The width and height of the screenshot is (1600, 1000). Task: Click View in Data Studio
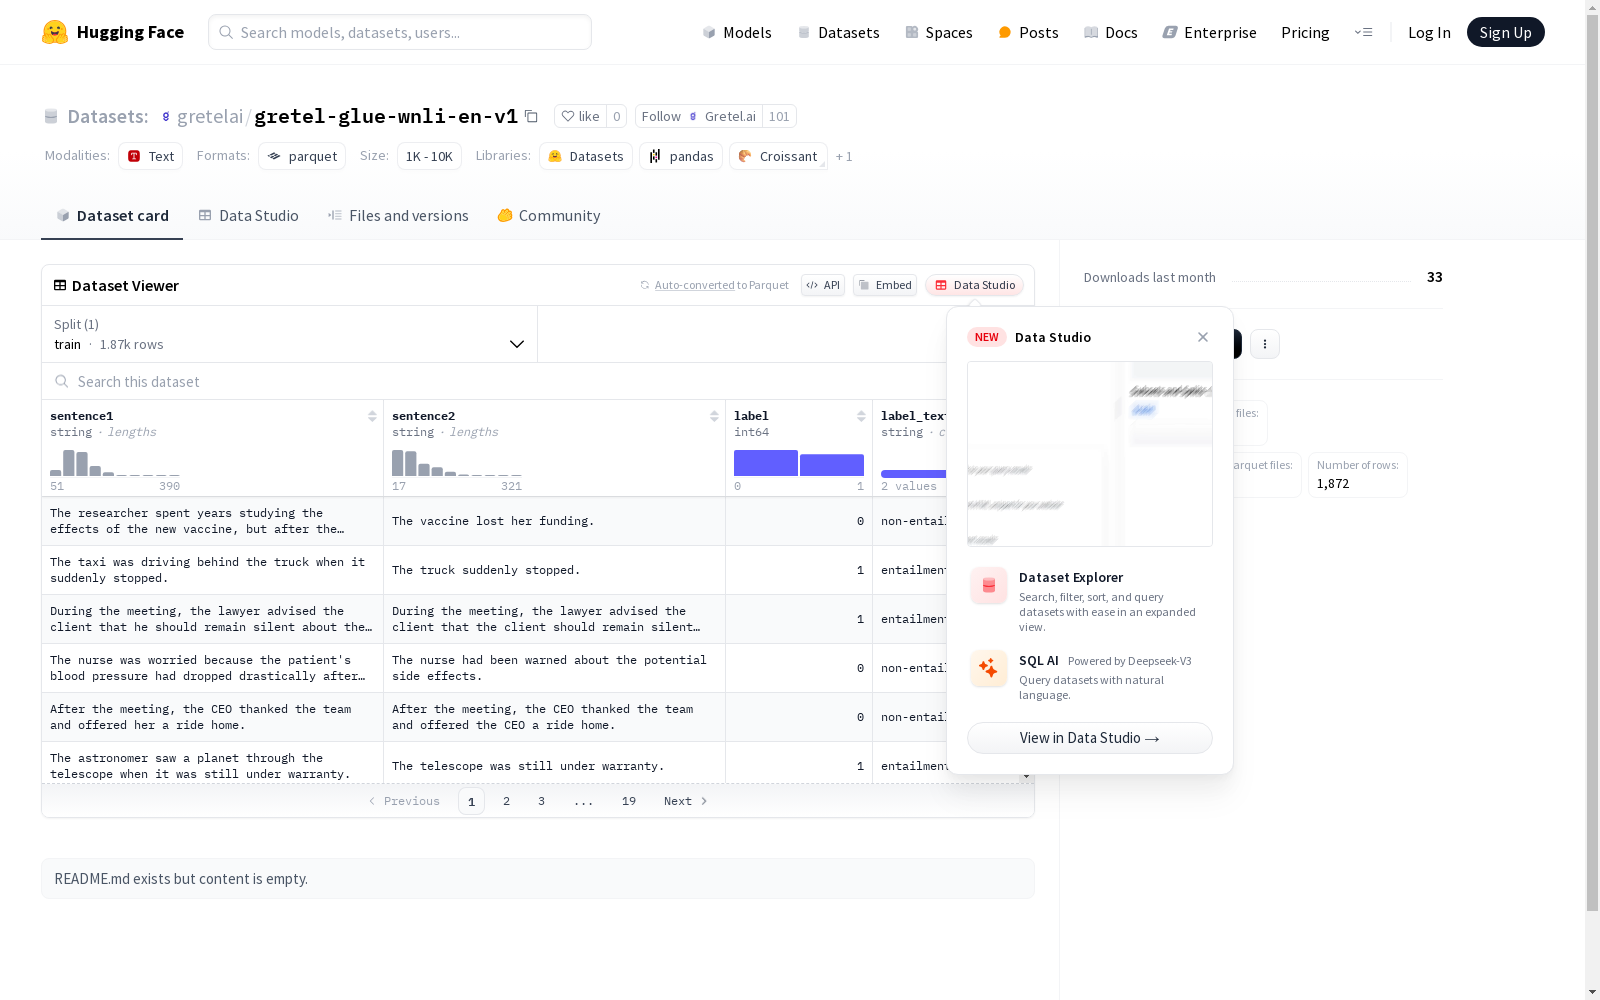coord(1090,738)
